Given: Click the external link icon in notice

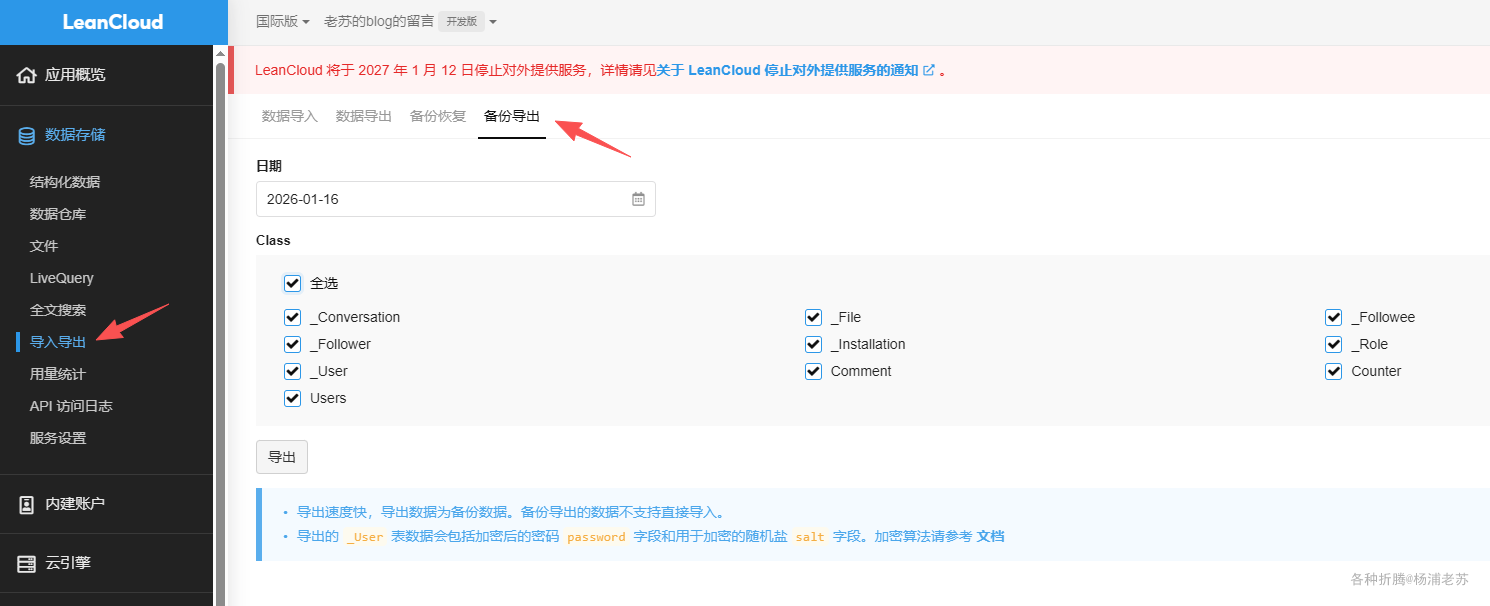Looking at the screenshot, I should click(929, 70).
